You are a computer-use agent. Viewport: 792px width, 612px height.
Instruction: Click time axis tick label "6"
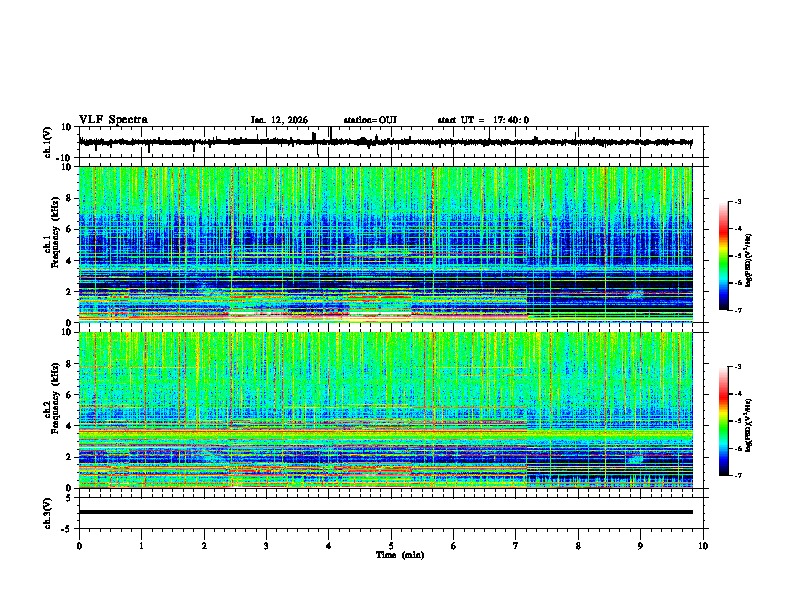click(454, 546)
